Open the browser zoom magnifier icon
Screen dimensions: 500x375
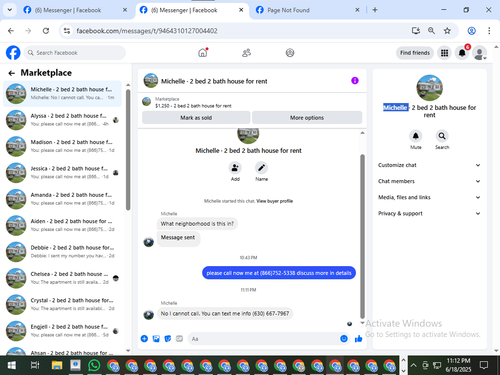[431, 31]
